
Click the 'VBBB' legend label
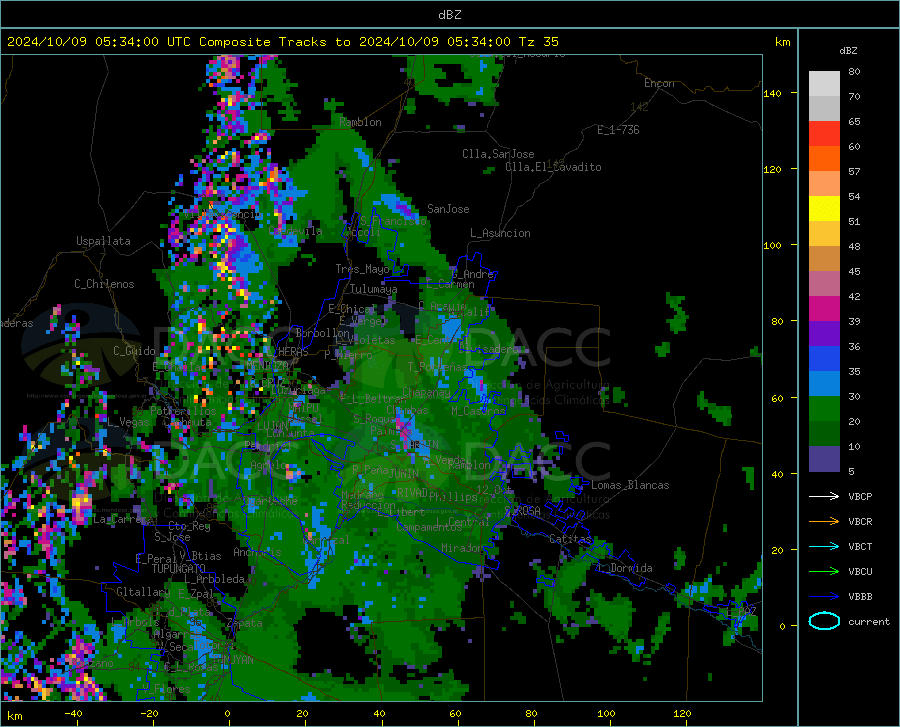pos(860,597)
